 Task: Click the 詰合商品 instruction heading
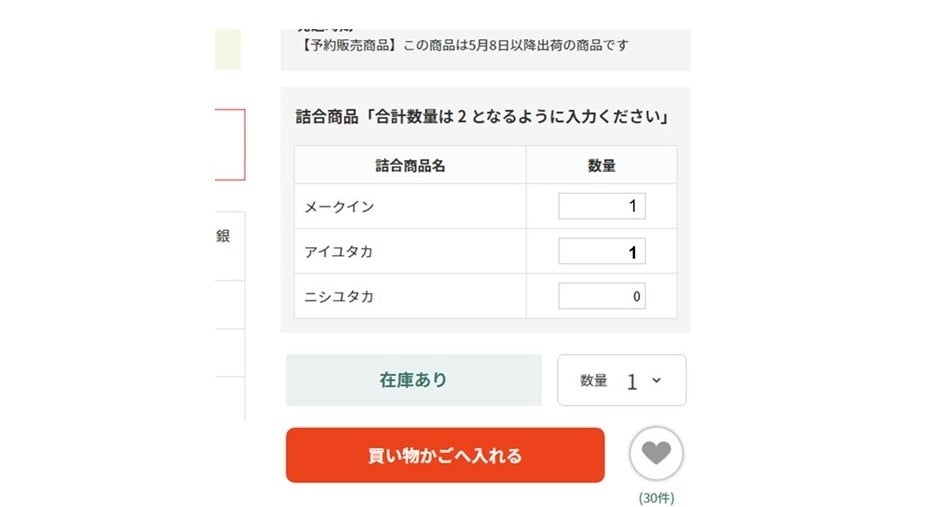pyautogui.click(x=482, y=116)
